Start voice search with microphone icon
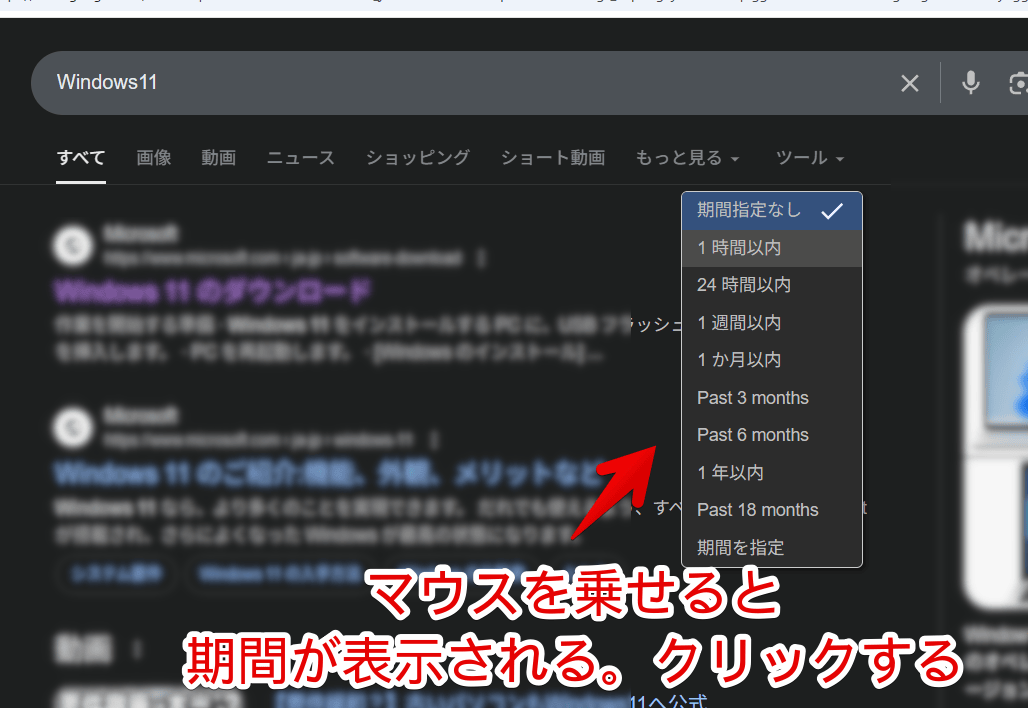The height and width of the screenshot is (708, 1028). coord(971,83)
